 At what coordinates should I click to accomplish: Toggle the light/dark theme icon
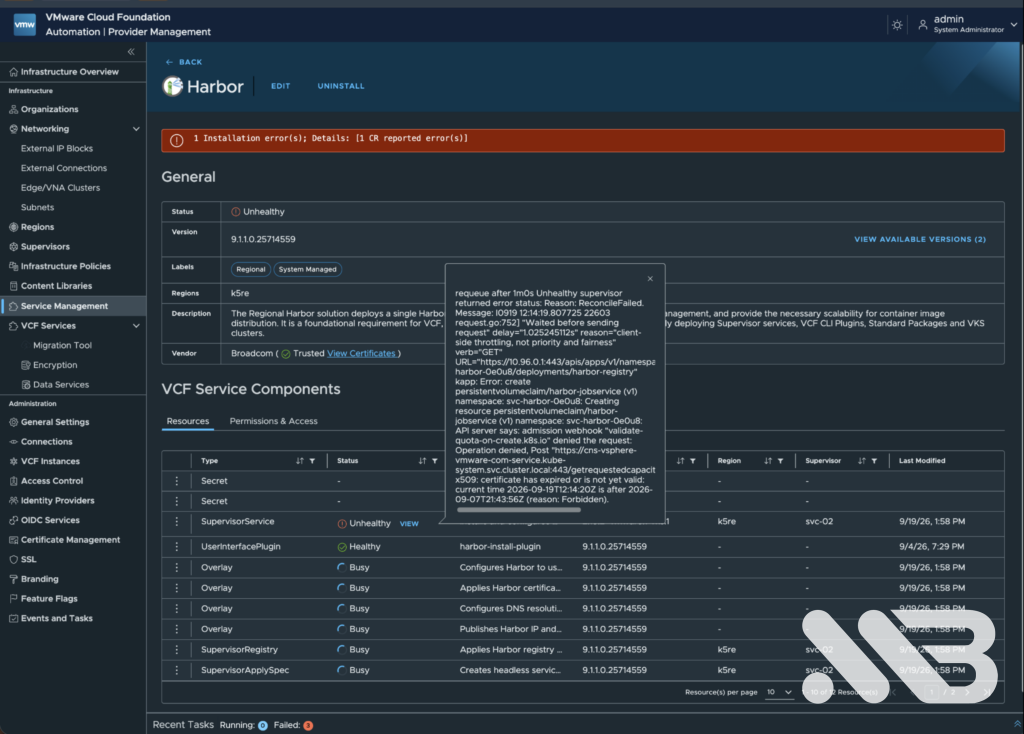pos(897,25)
